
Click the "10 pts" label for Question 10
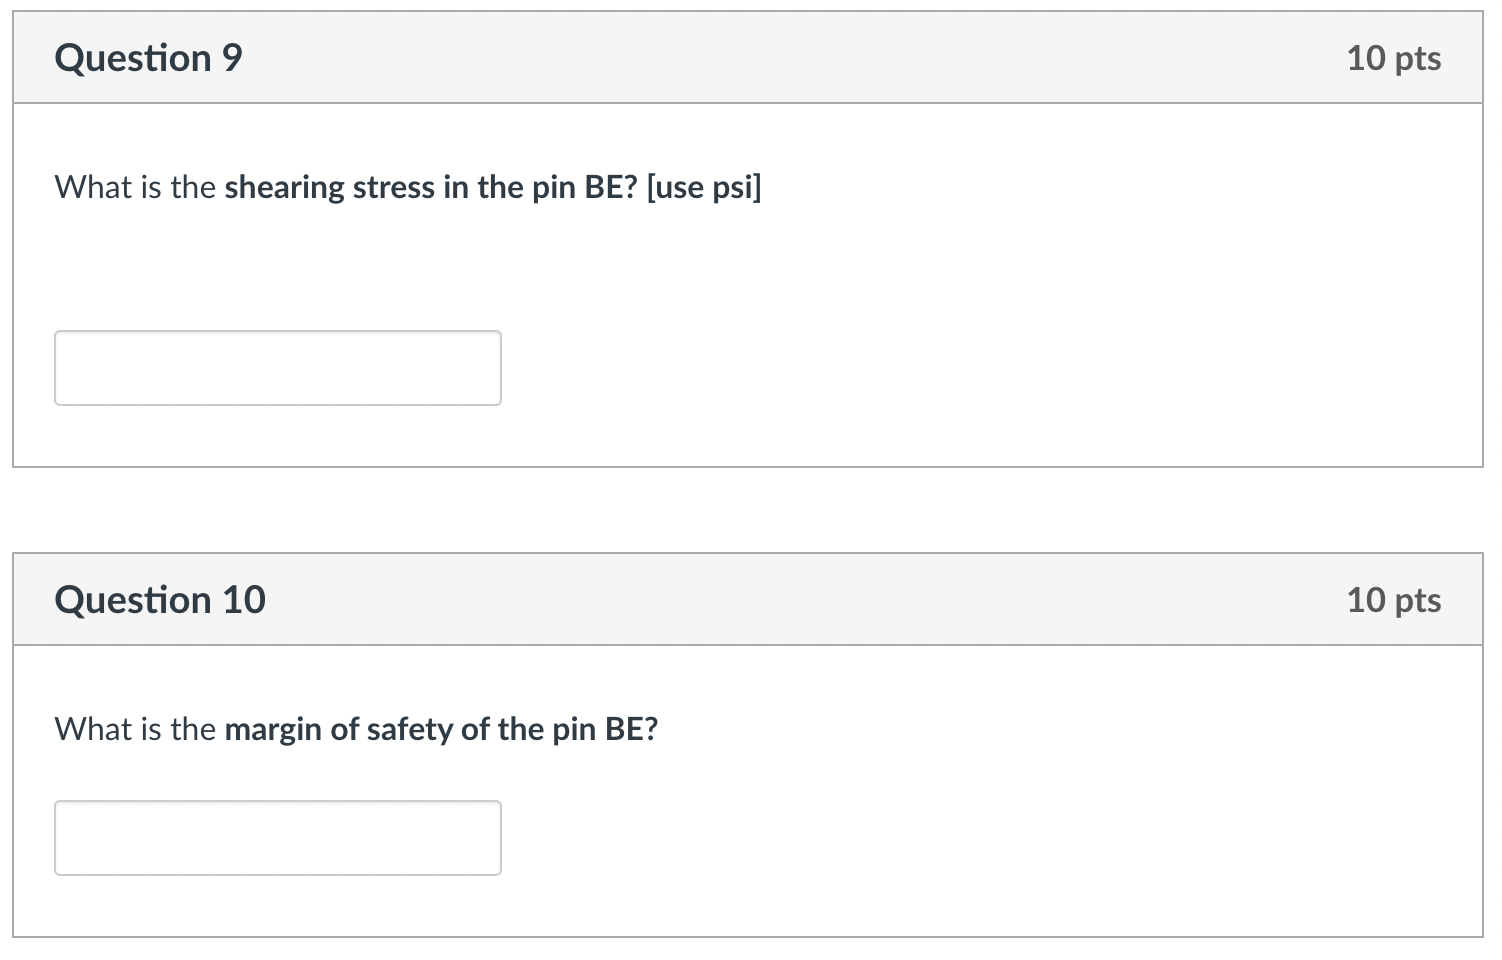point(1393,600)
